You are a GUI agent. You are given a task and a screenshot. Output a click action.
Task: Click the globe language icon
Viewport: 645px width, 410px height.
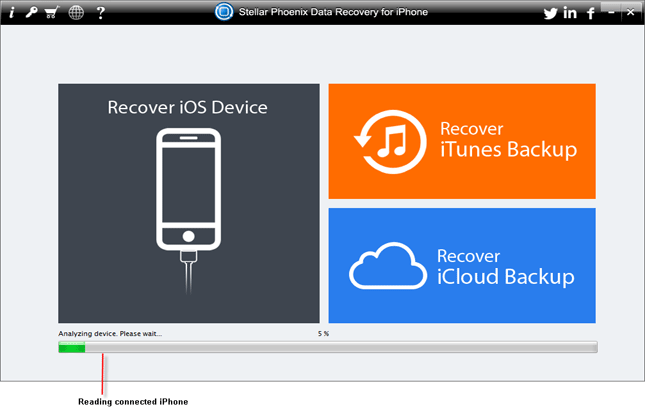(x=76, y=13)
